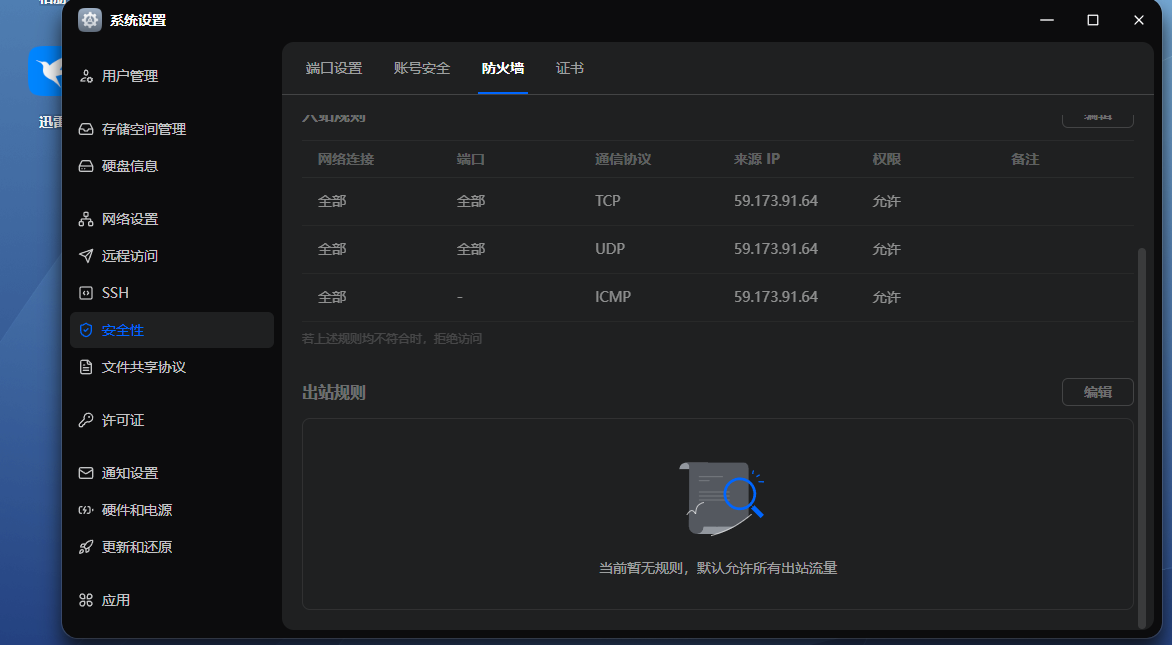The width and height of the screenshot is (1172, 645).
Task: Click the system settings gear icon
Action: click(x=90, y=20)
